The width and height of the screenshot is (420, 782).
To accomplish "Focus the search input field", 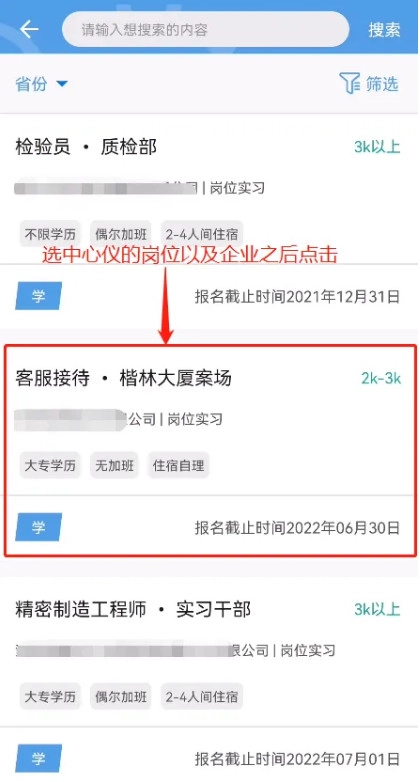I will point(205,29).
